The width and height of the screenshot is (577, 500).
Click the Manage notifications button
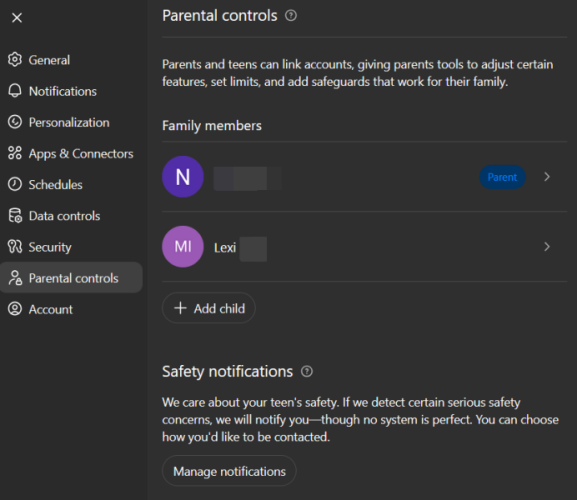coord(229,471)
